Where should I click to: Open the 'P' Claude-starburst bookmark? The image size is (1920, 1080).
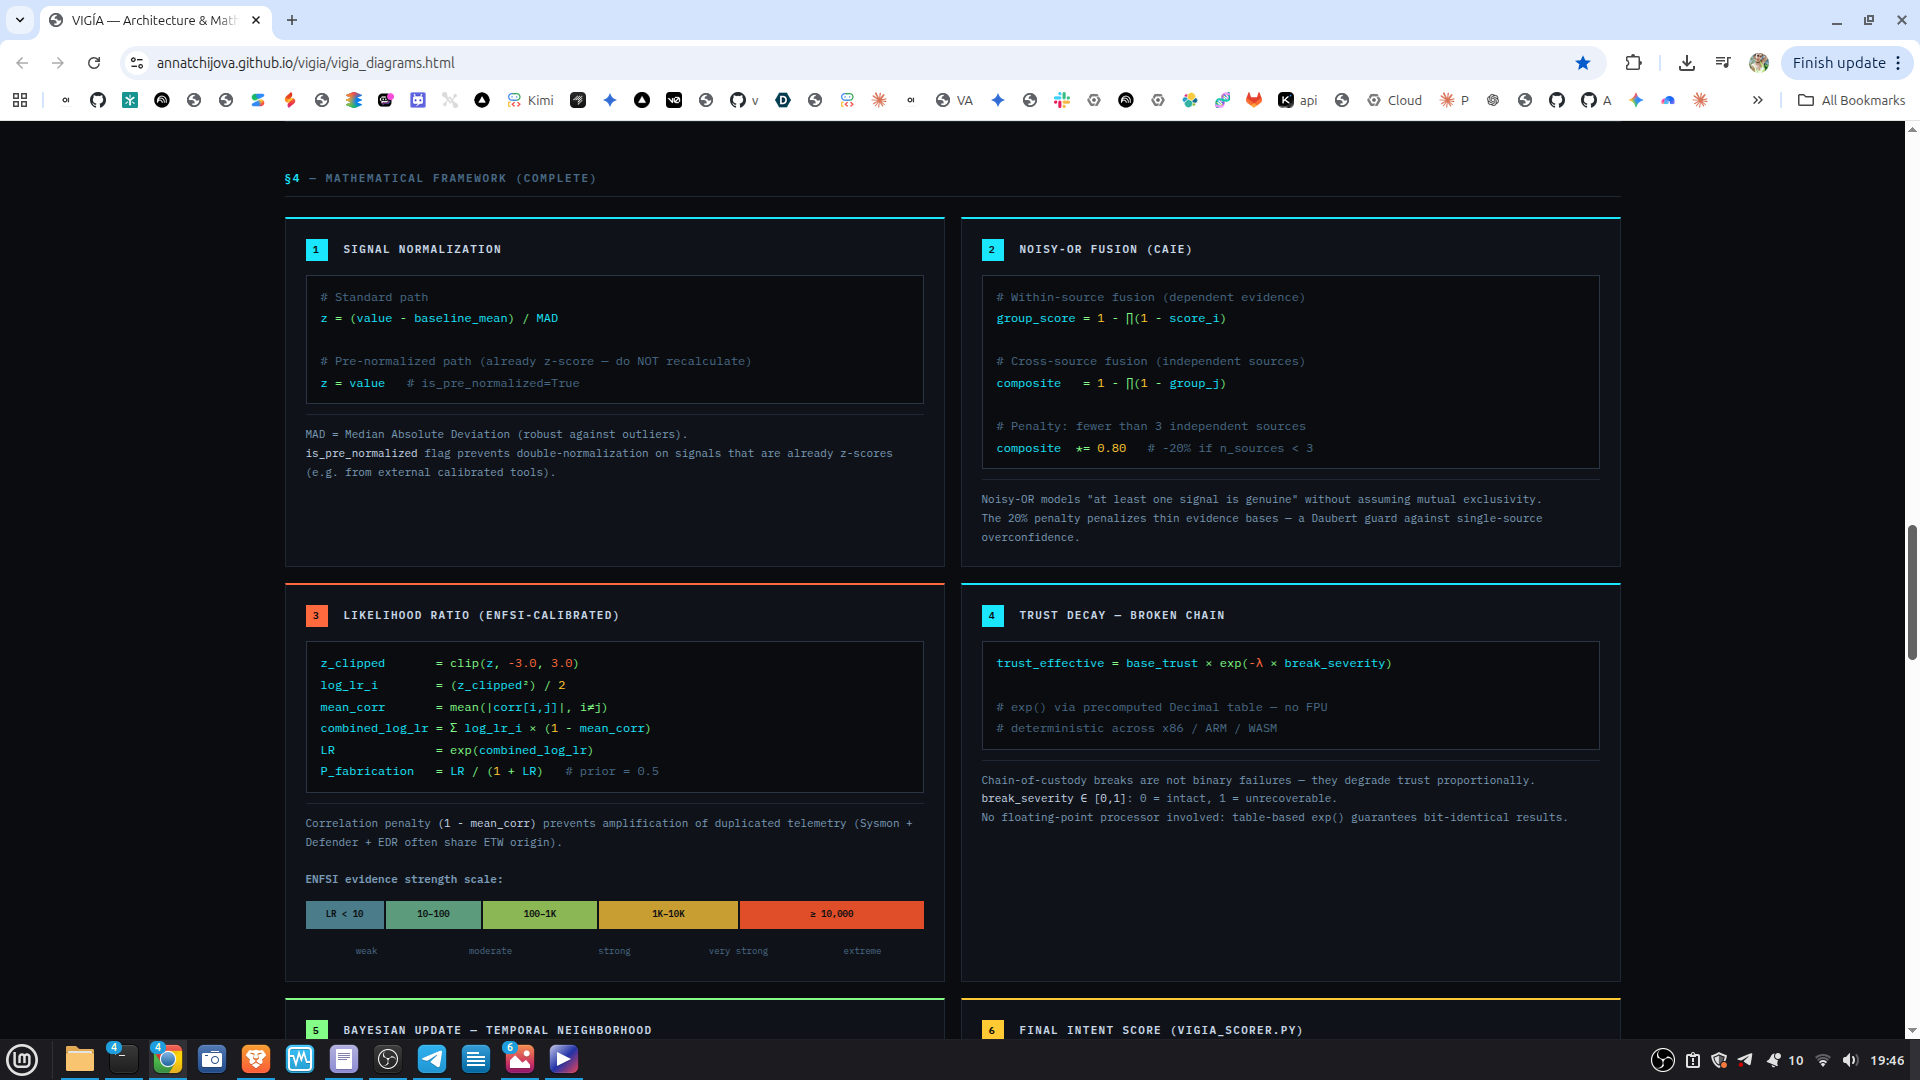point(1454,100)
